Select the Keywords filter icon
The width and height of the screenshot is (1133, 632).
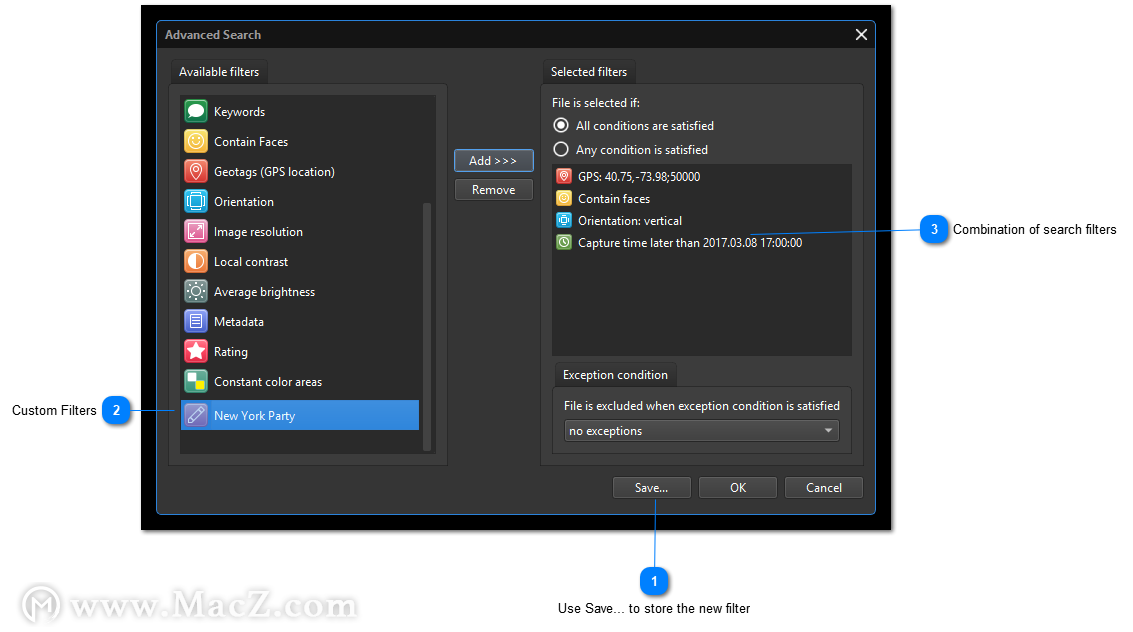click(196, 111)
